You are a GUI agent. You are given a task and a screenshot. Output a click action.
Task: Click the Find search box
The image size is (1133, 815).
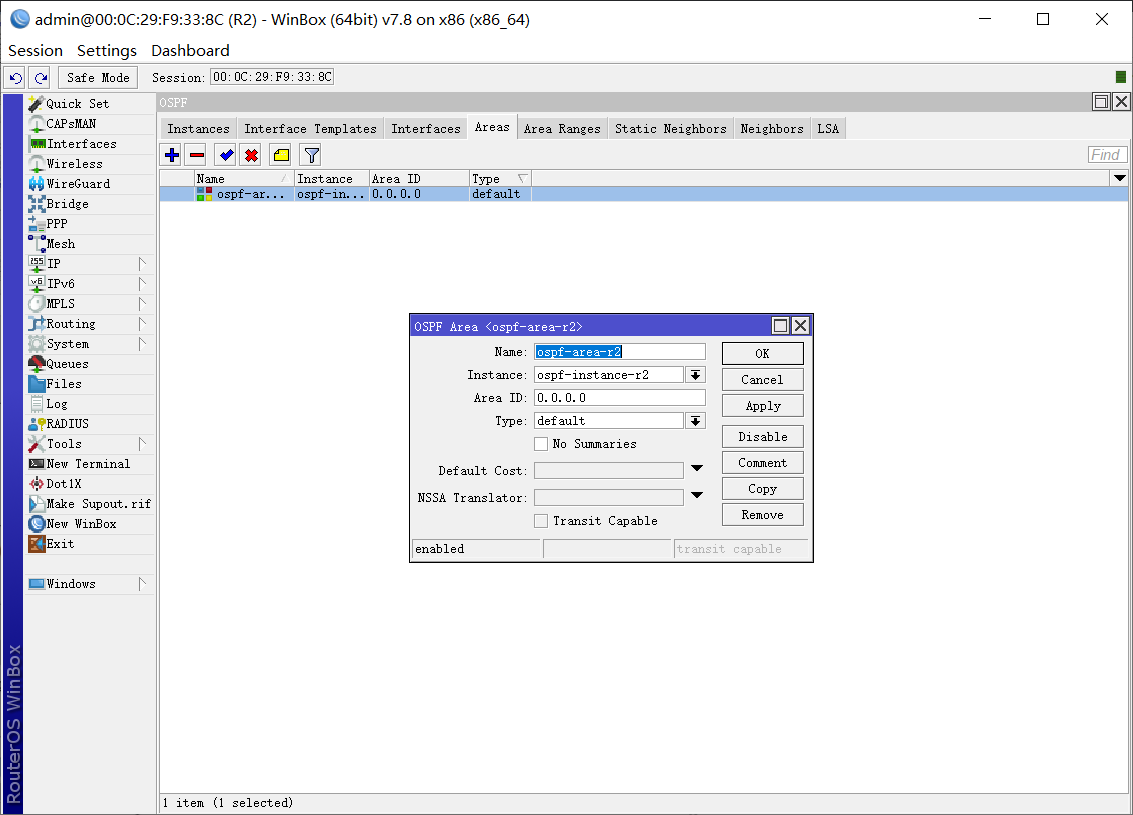(1106, 155)
